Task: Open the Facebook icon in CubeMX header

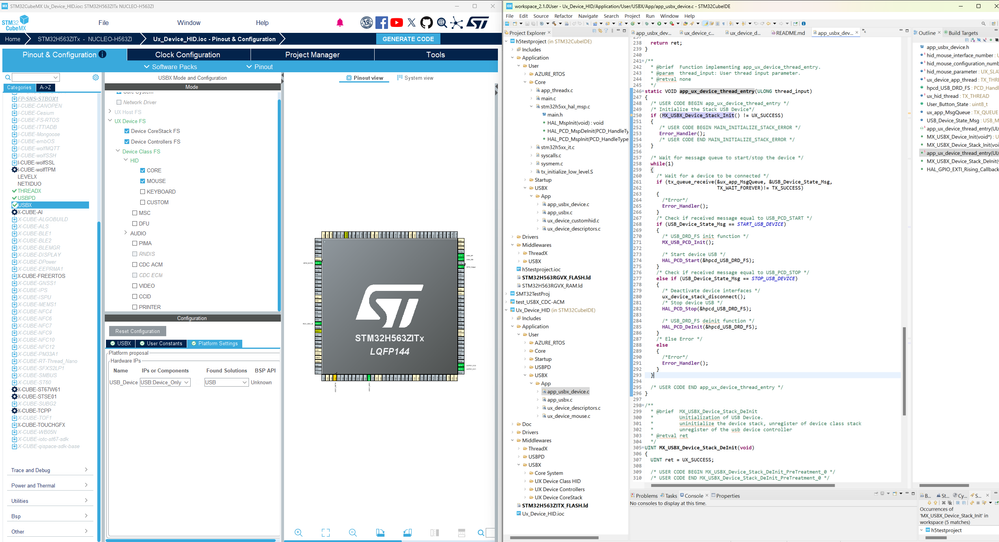Action: (382, 22)
